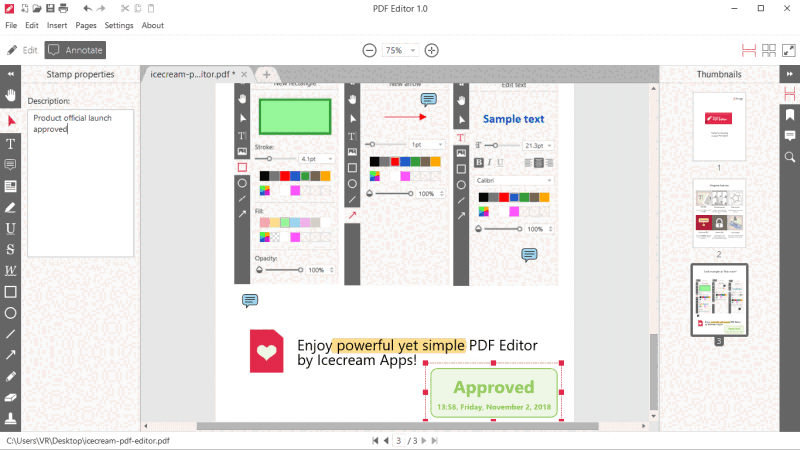This screenshot has width=800, height=450.
Task: Open the File menu
Action: pos(11,25)
